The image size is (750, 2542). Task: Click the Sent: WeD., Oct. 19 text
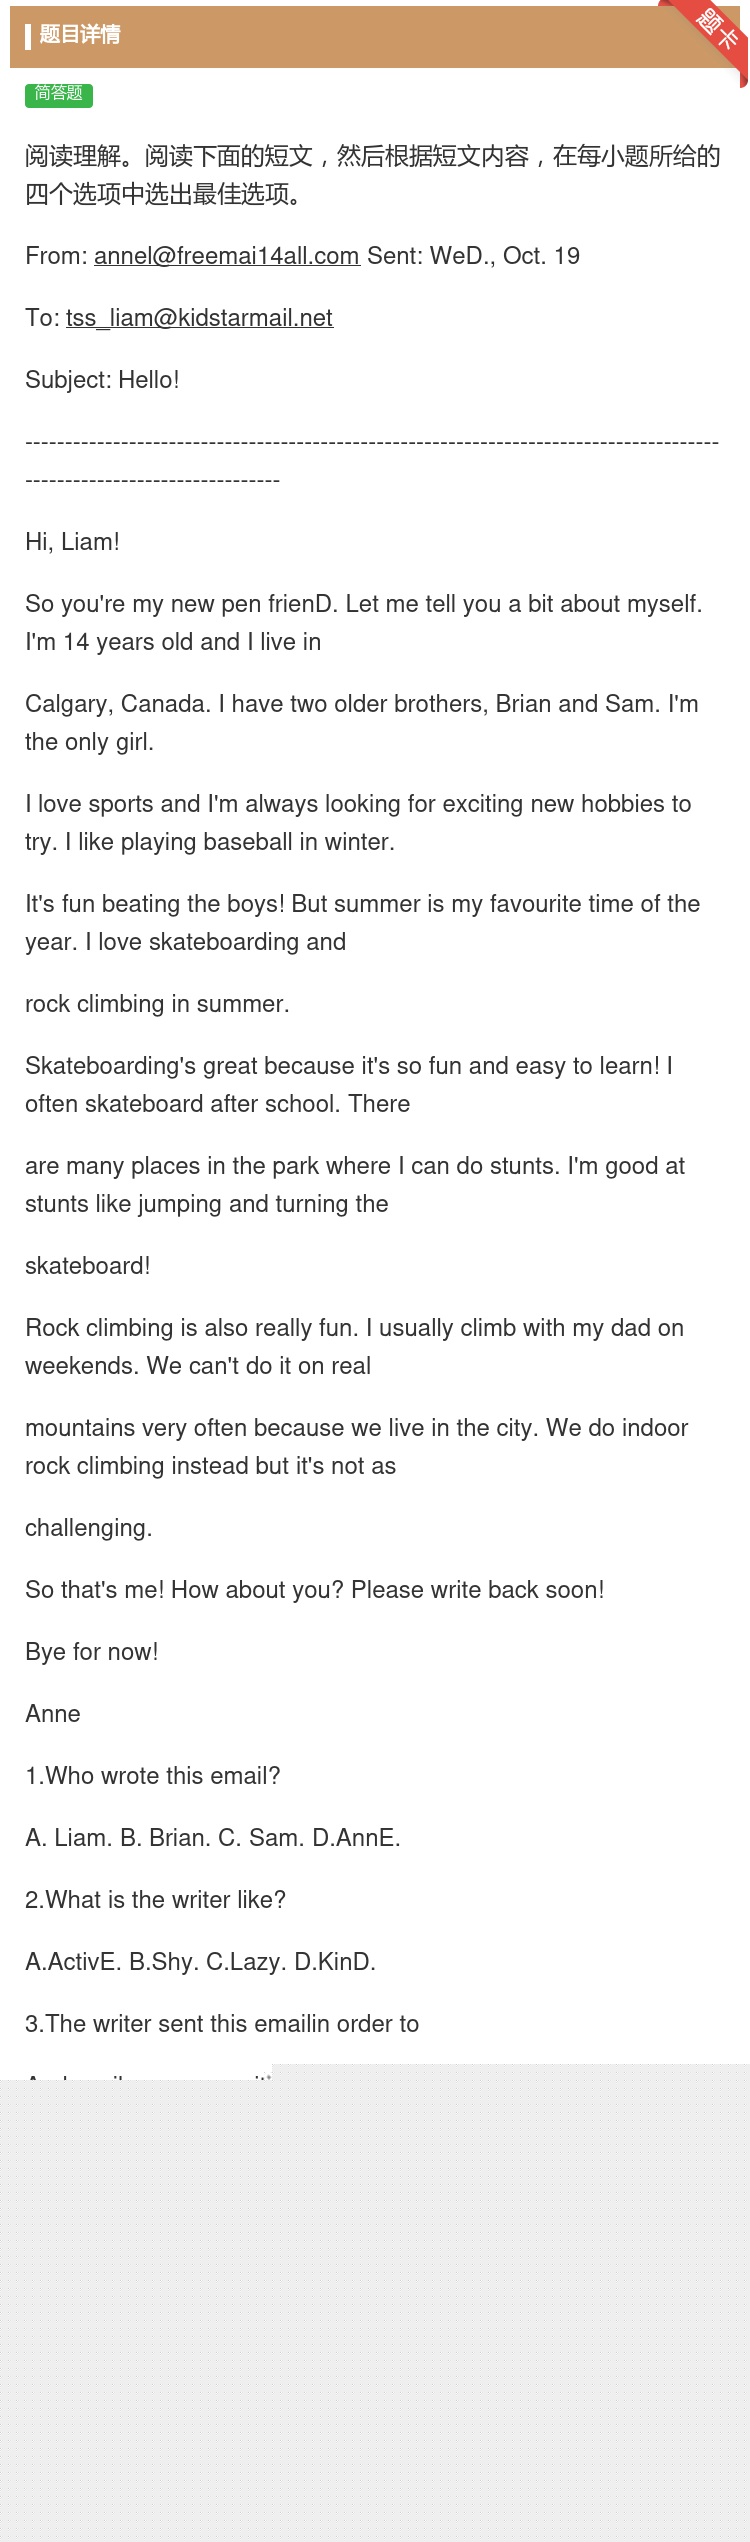pos(473,256)
